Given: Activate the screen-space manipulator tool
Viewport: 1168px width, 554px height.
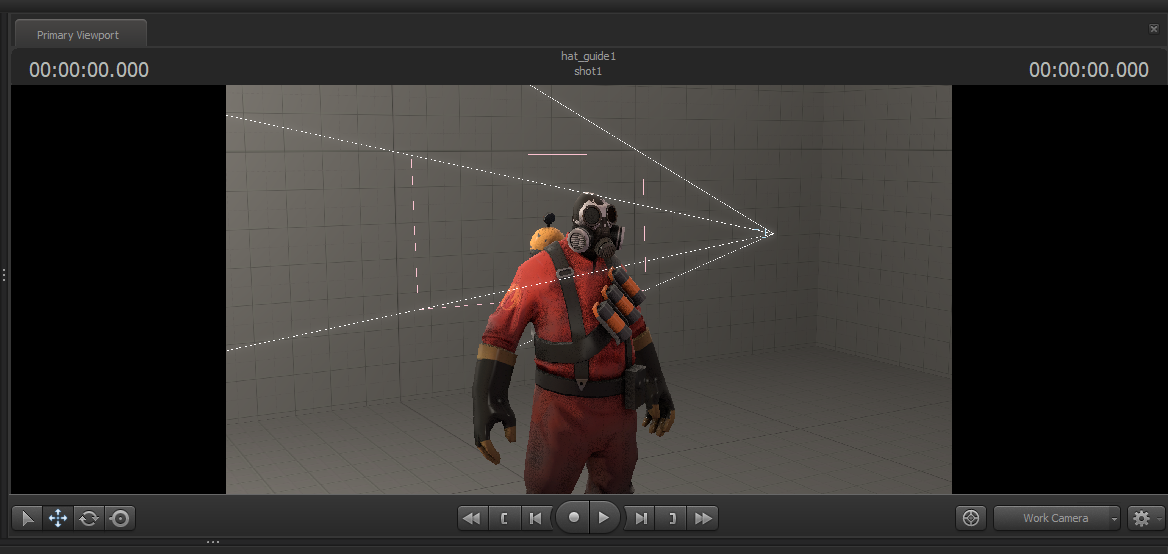Looking at the screenshot, I should (x=120, y=518).
